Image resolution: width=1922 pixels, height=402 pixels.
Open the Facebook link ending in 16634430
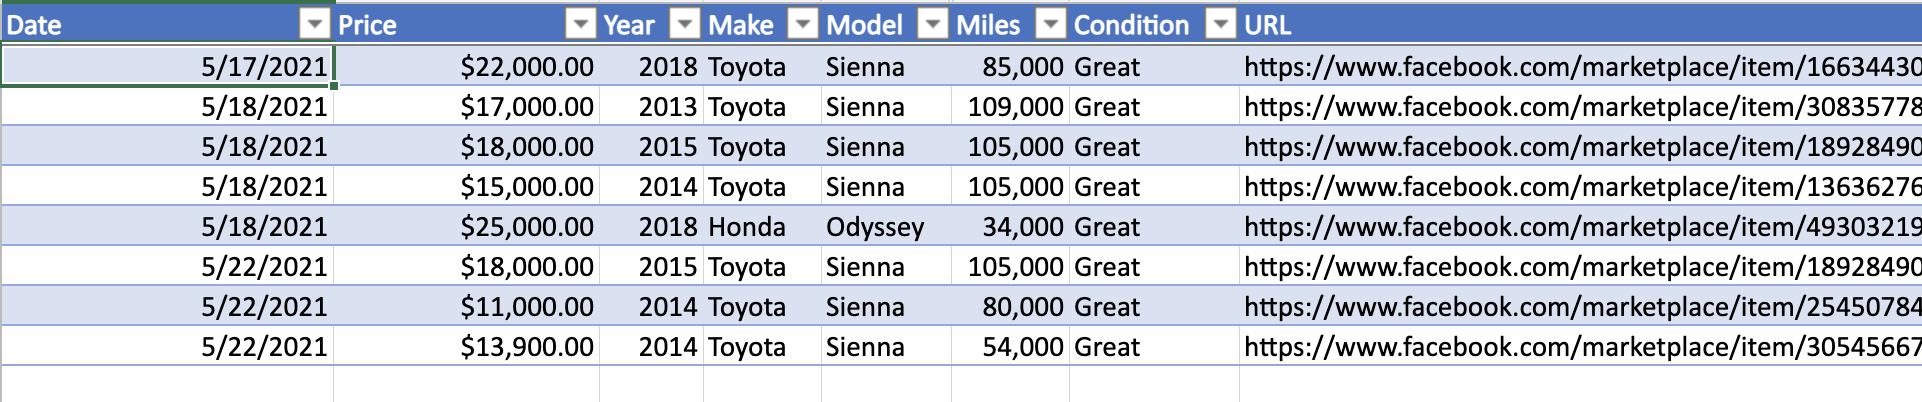tap(1582, 66)
